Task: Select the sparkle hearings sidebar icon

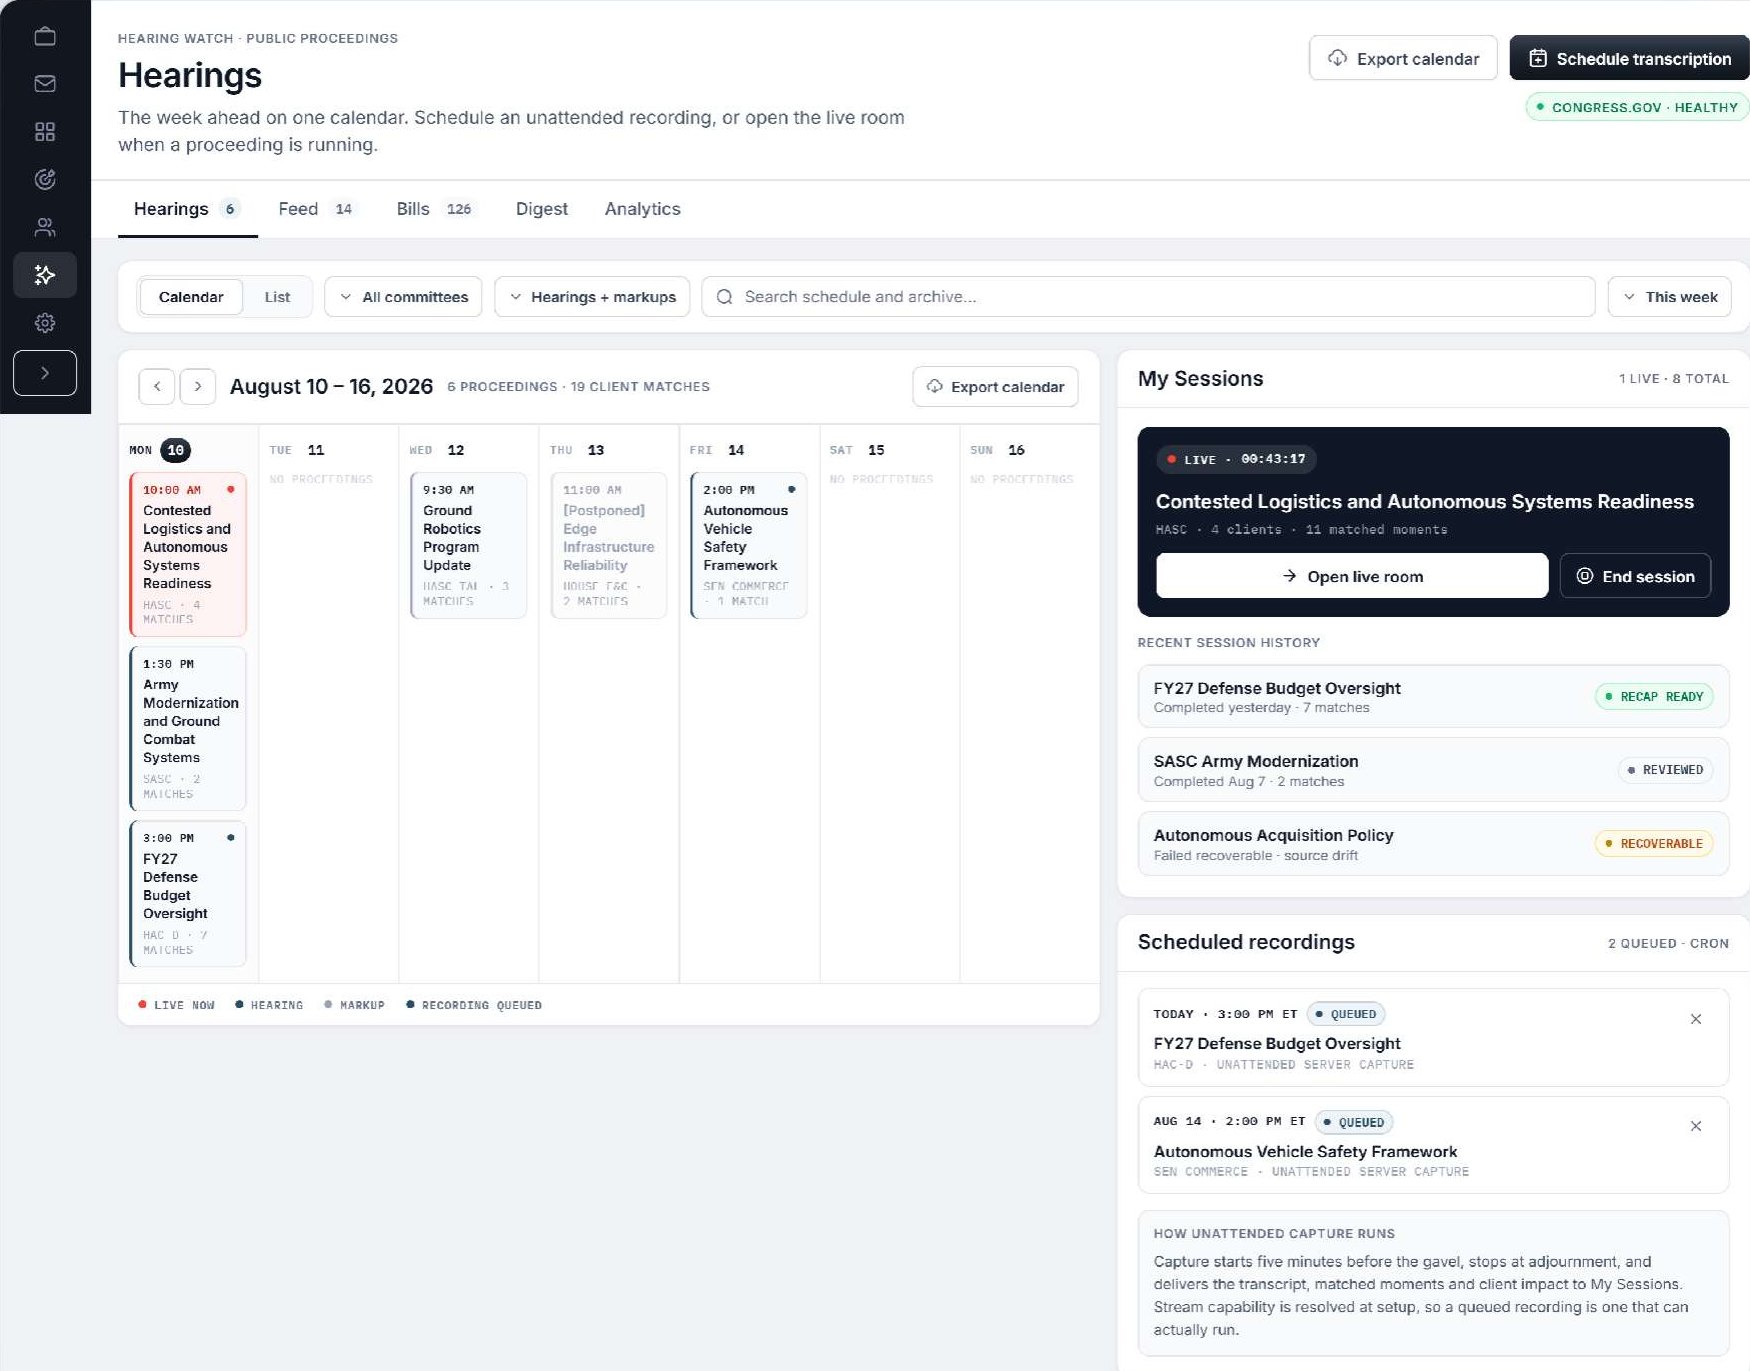Action: 45,275
